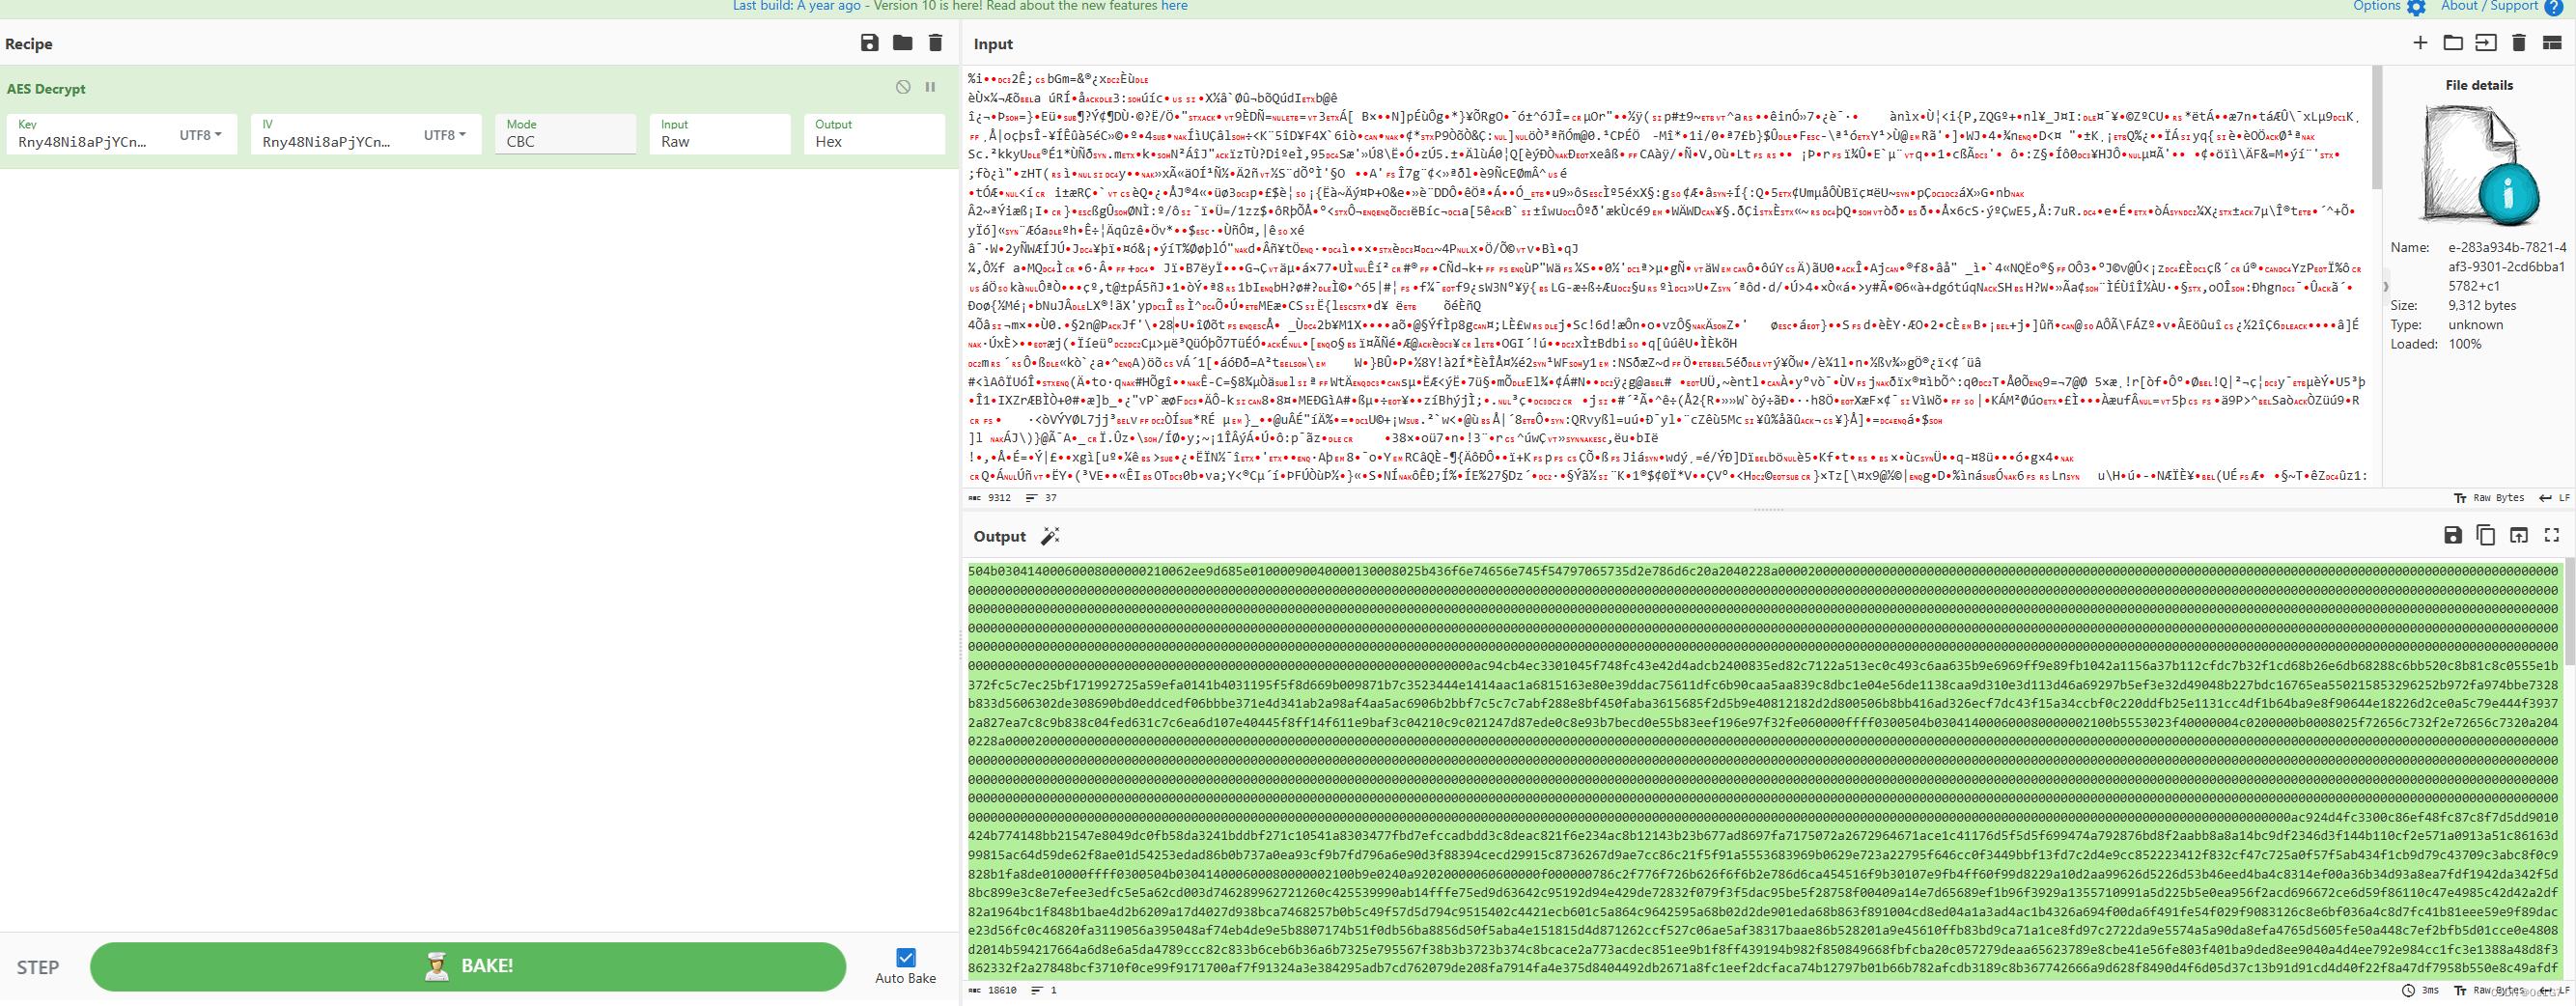Click the input pane vertical scrollbar
The width and height of the screenshot is (2576, 1006).
click(x=2376, y=127)
